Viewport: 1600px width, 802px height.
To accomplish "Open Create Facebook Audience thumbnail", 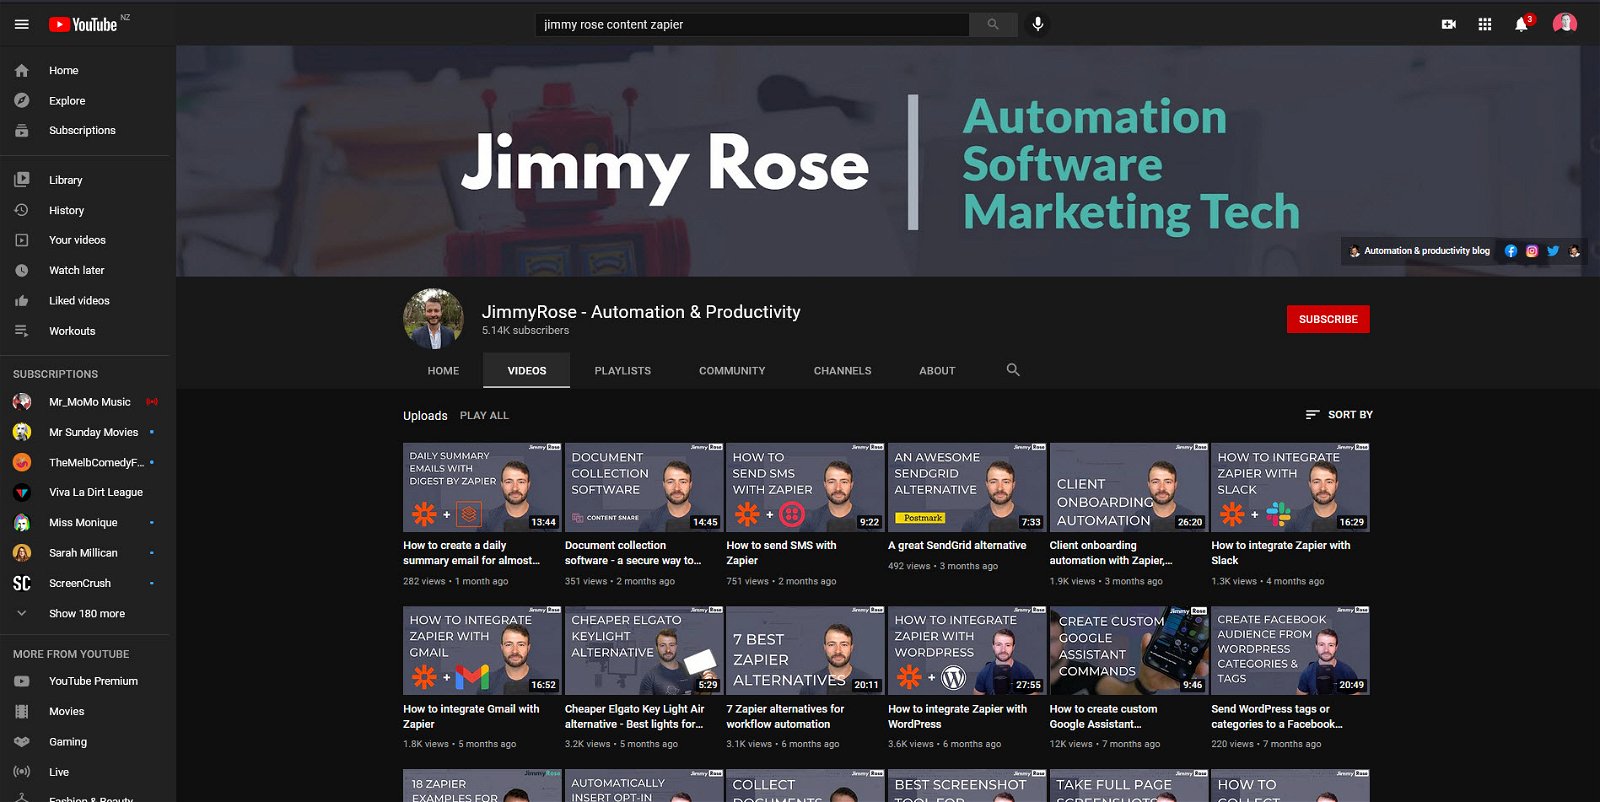I will coord(1290,650).
